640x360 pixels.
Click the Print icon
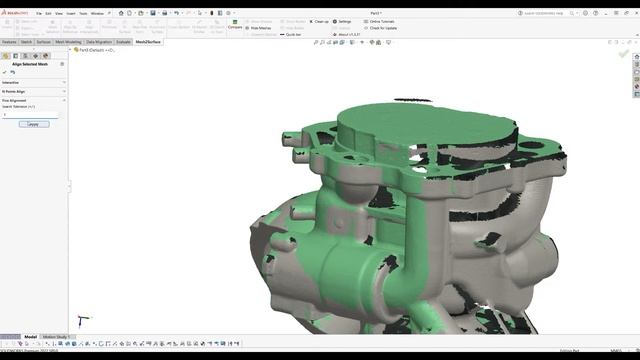pyautogui.click(x=164, y=13)
